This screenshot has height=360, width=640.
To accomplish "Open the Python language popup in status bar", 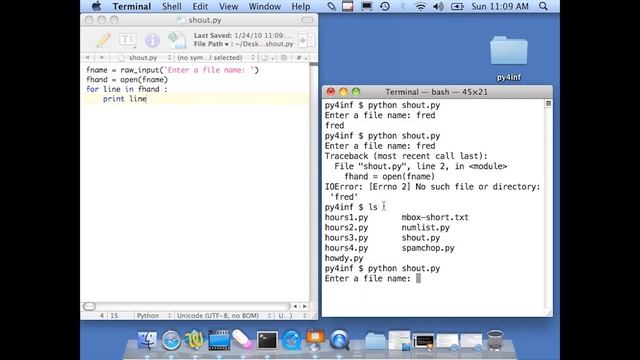I will coord(153,316).
